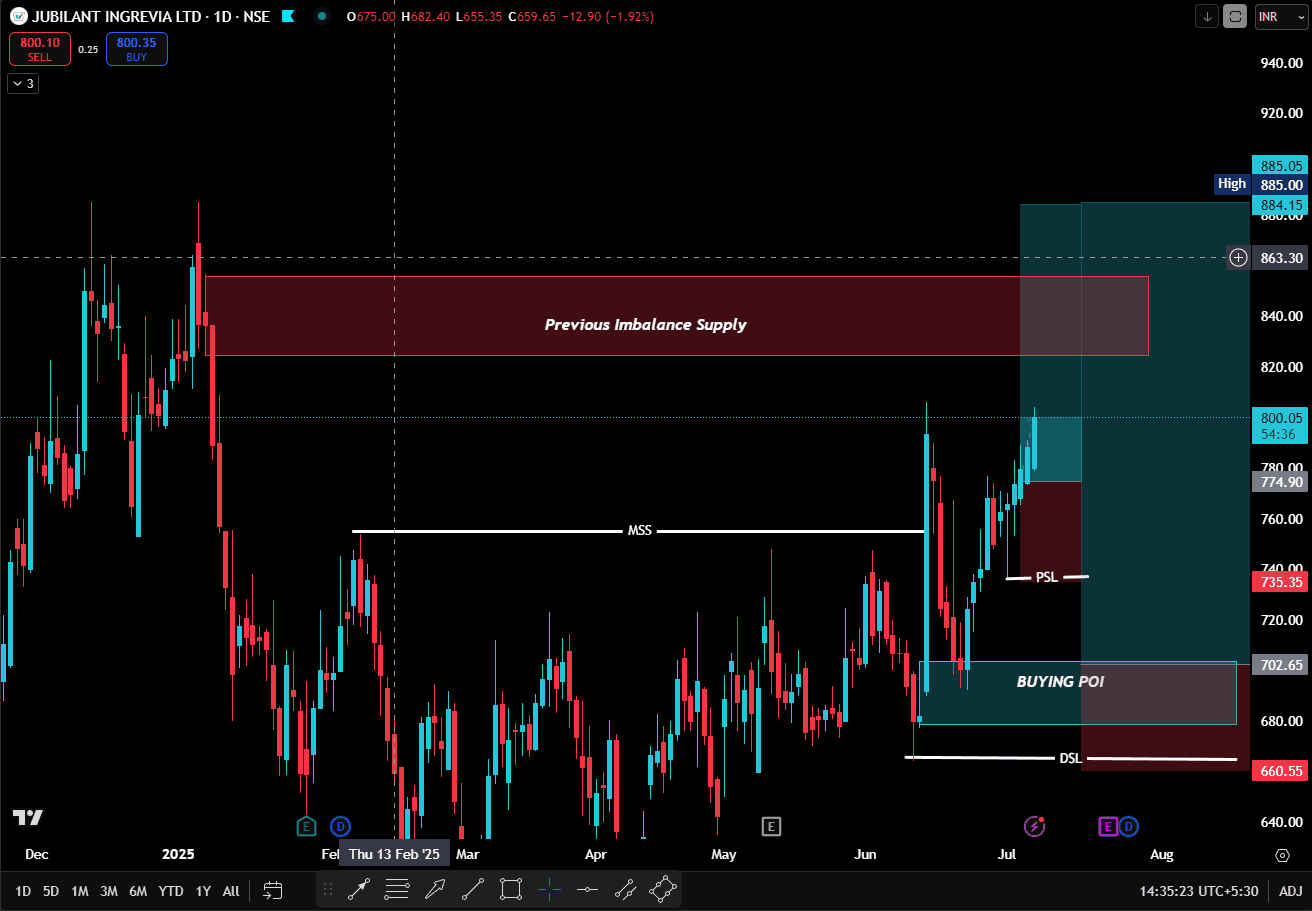
Task: Select the arrow marker tool
Action: tap(435, 888)
